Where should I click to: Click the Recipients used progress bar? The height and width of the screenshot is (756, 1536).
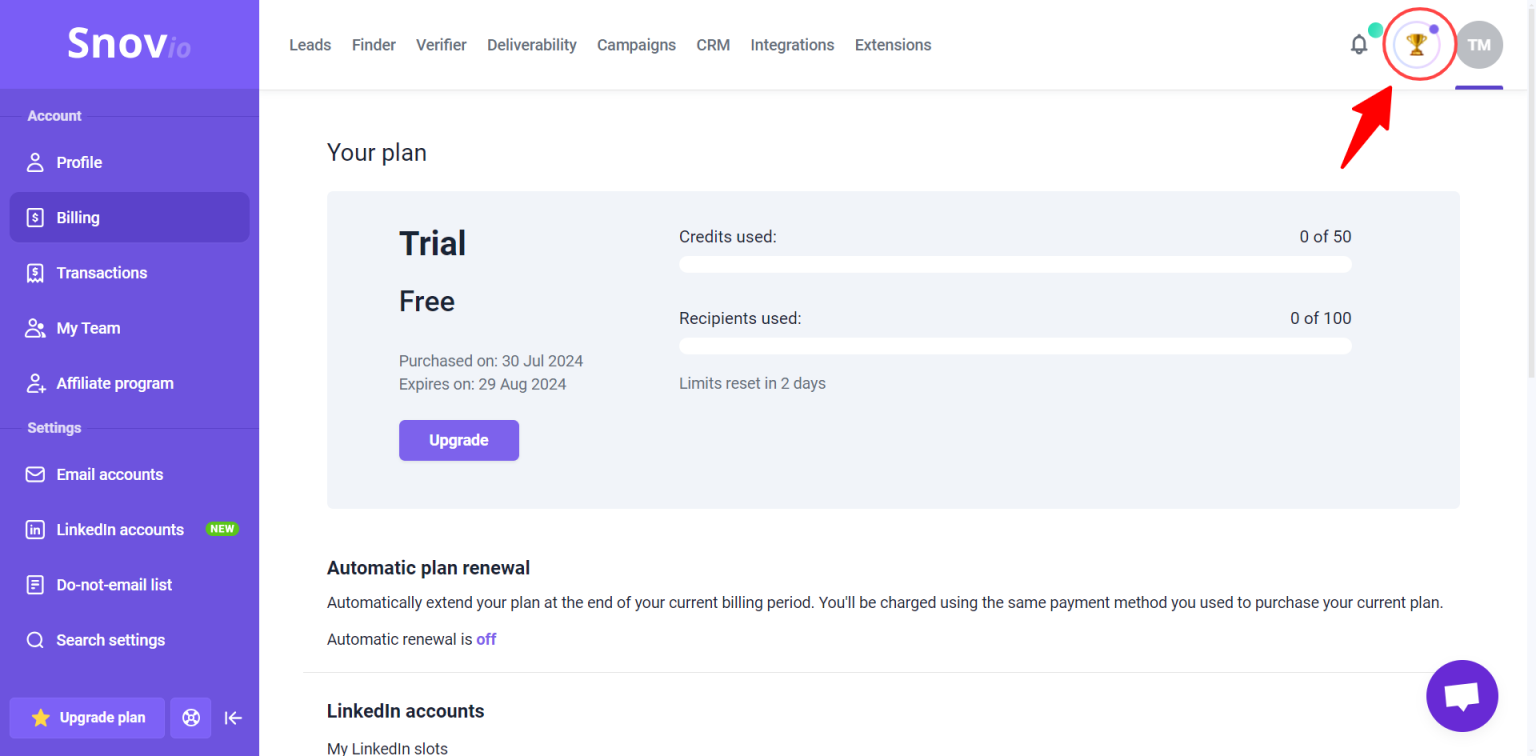[1015, 345]
